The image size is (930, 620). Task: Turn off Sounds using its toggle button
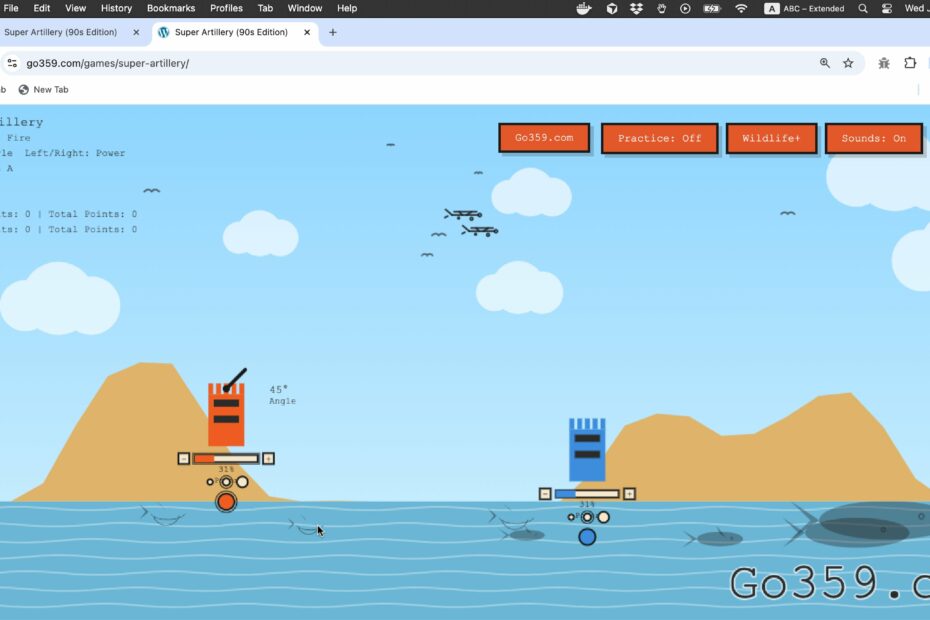pyautogui.click(x=874, y=138)
